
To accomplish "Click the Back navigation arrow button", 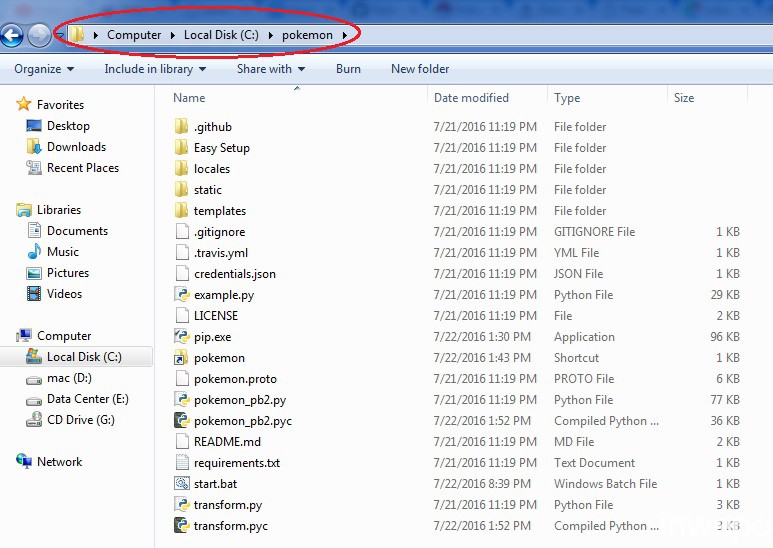I will click(12, 35).
